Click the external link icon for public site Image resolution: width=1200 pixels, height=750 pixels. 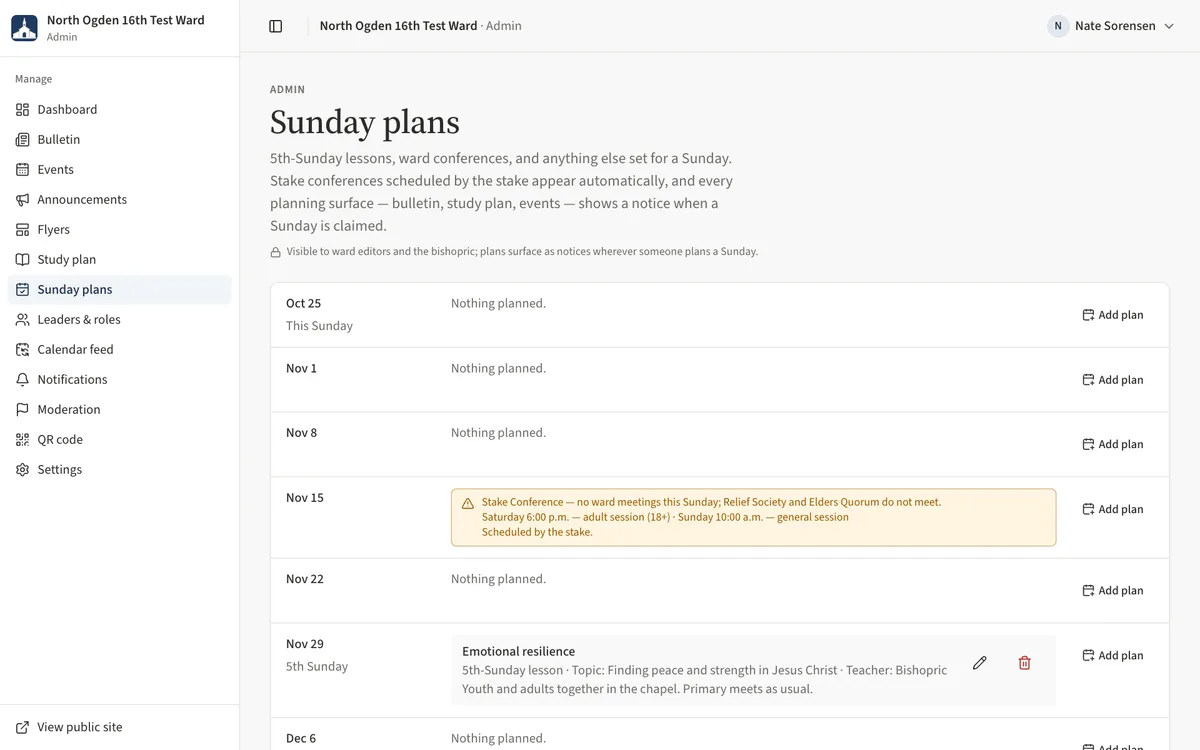tap(23, 728)
